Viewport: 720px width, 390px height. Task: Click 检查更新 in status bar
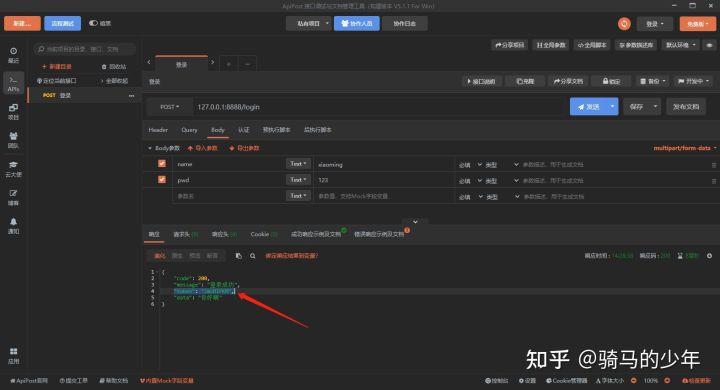pos(697,380)
